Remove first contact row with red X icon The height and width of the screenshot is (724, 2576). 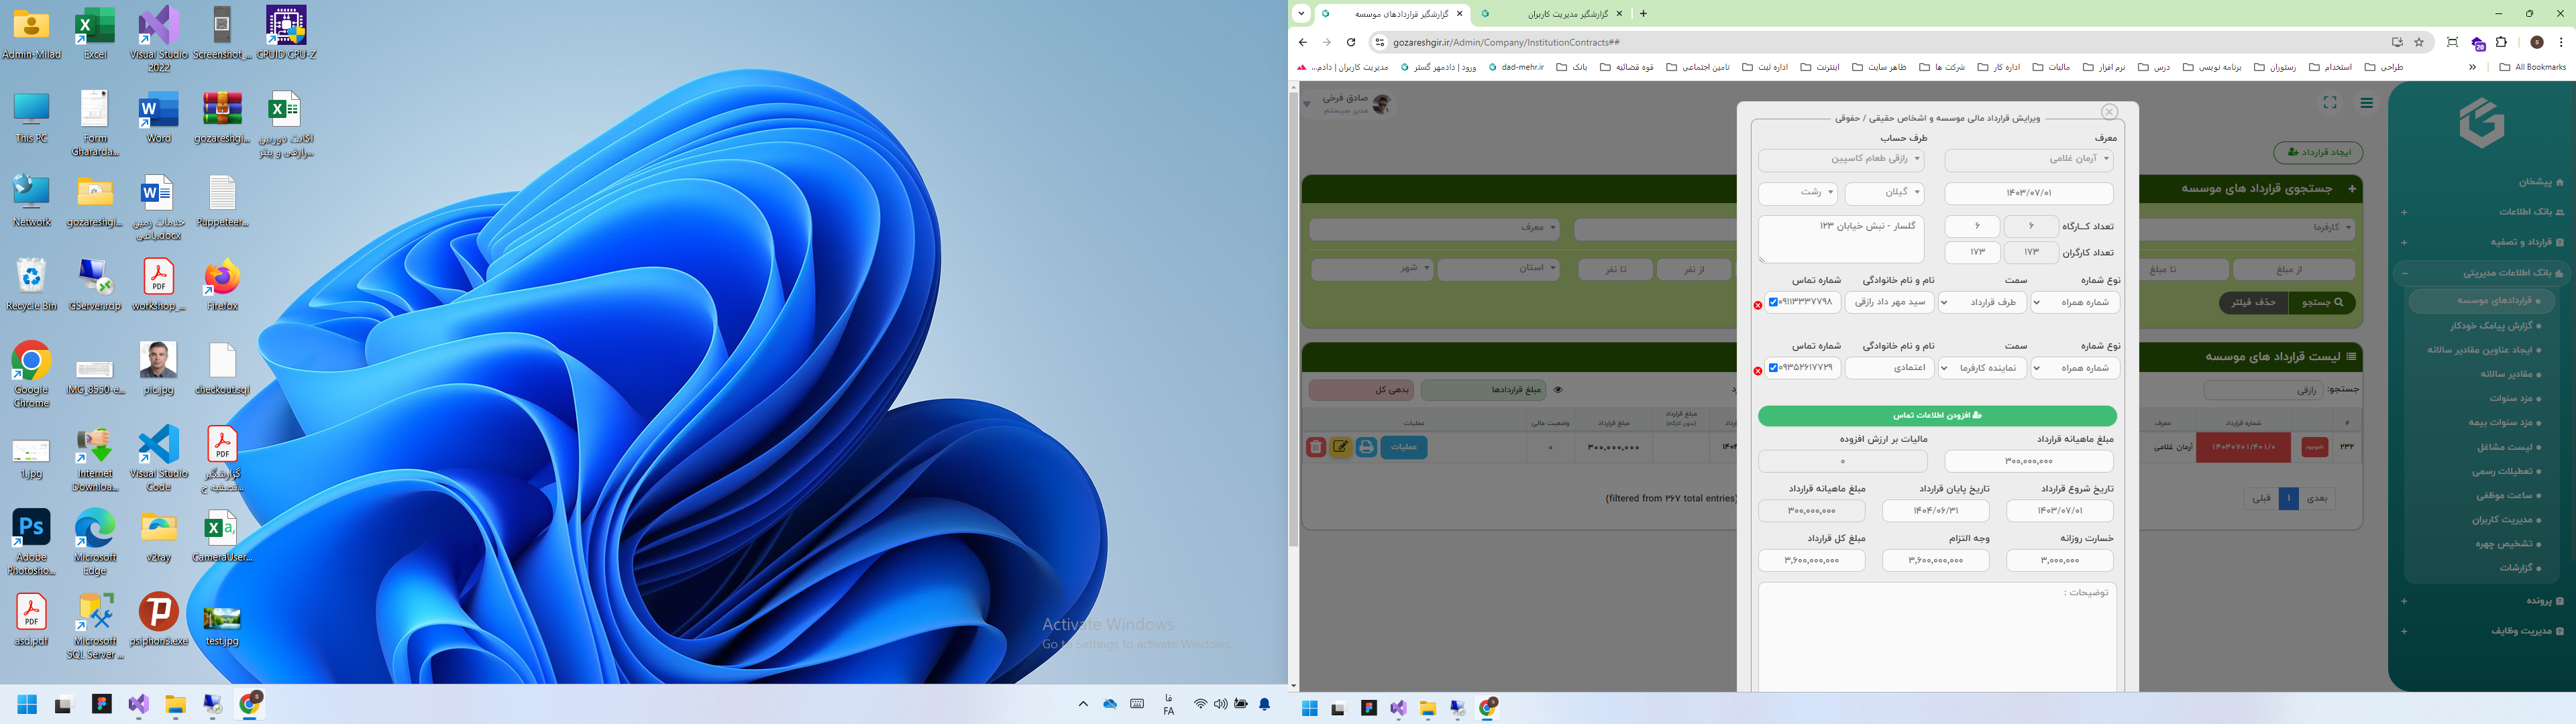[1758, 305]
